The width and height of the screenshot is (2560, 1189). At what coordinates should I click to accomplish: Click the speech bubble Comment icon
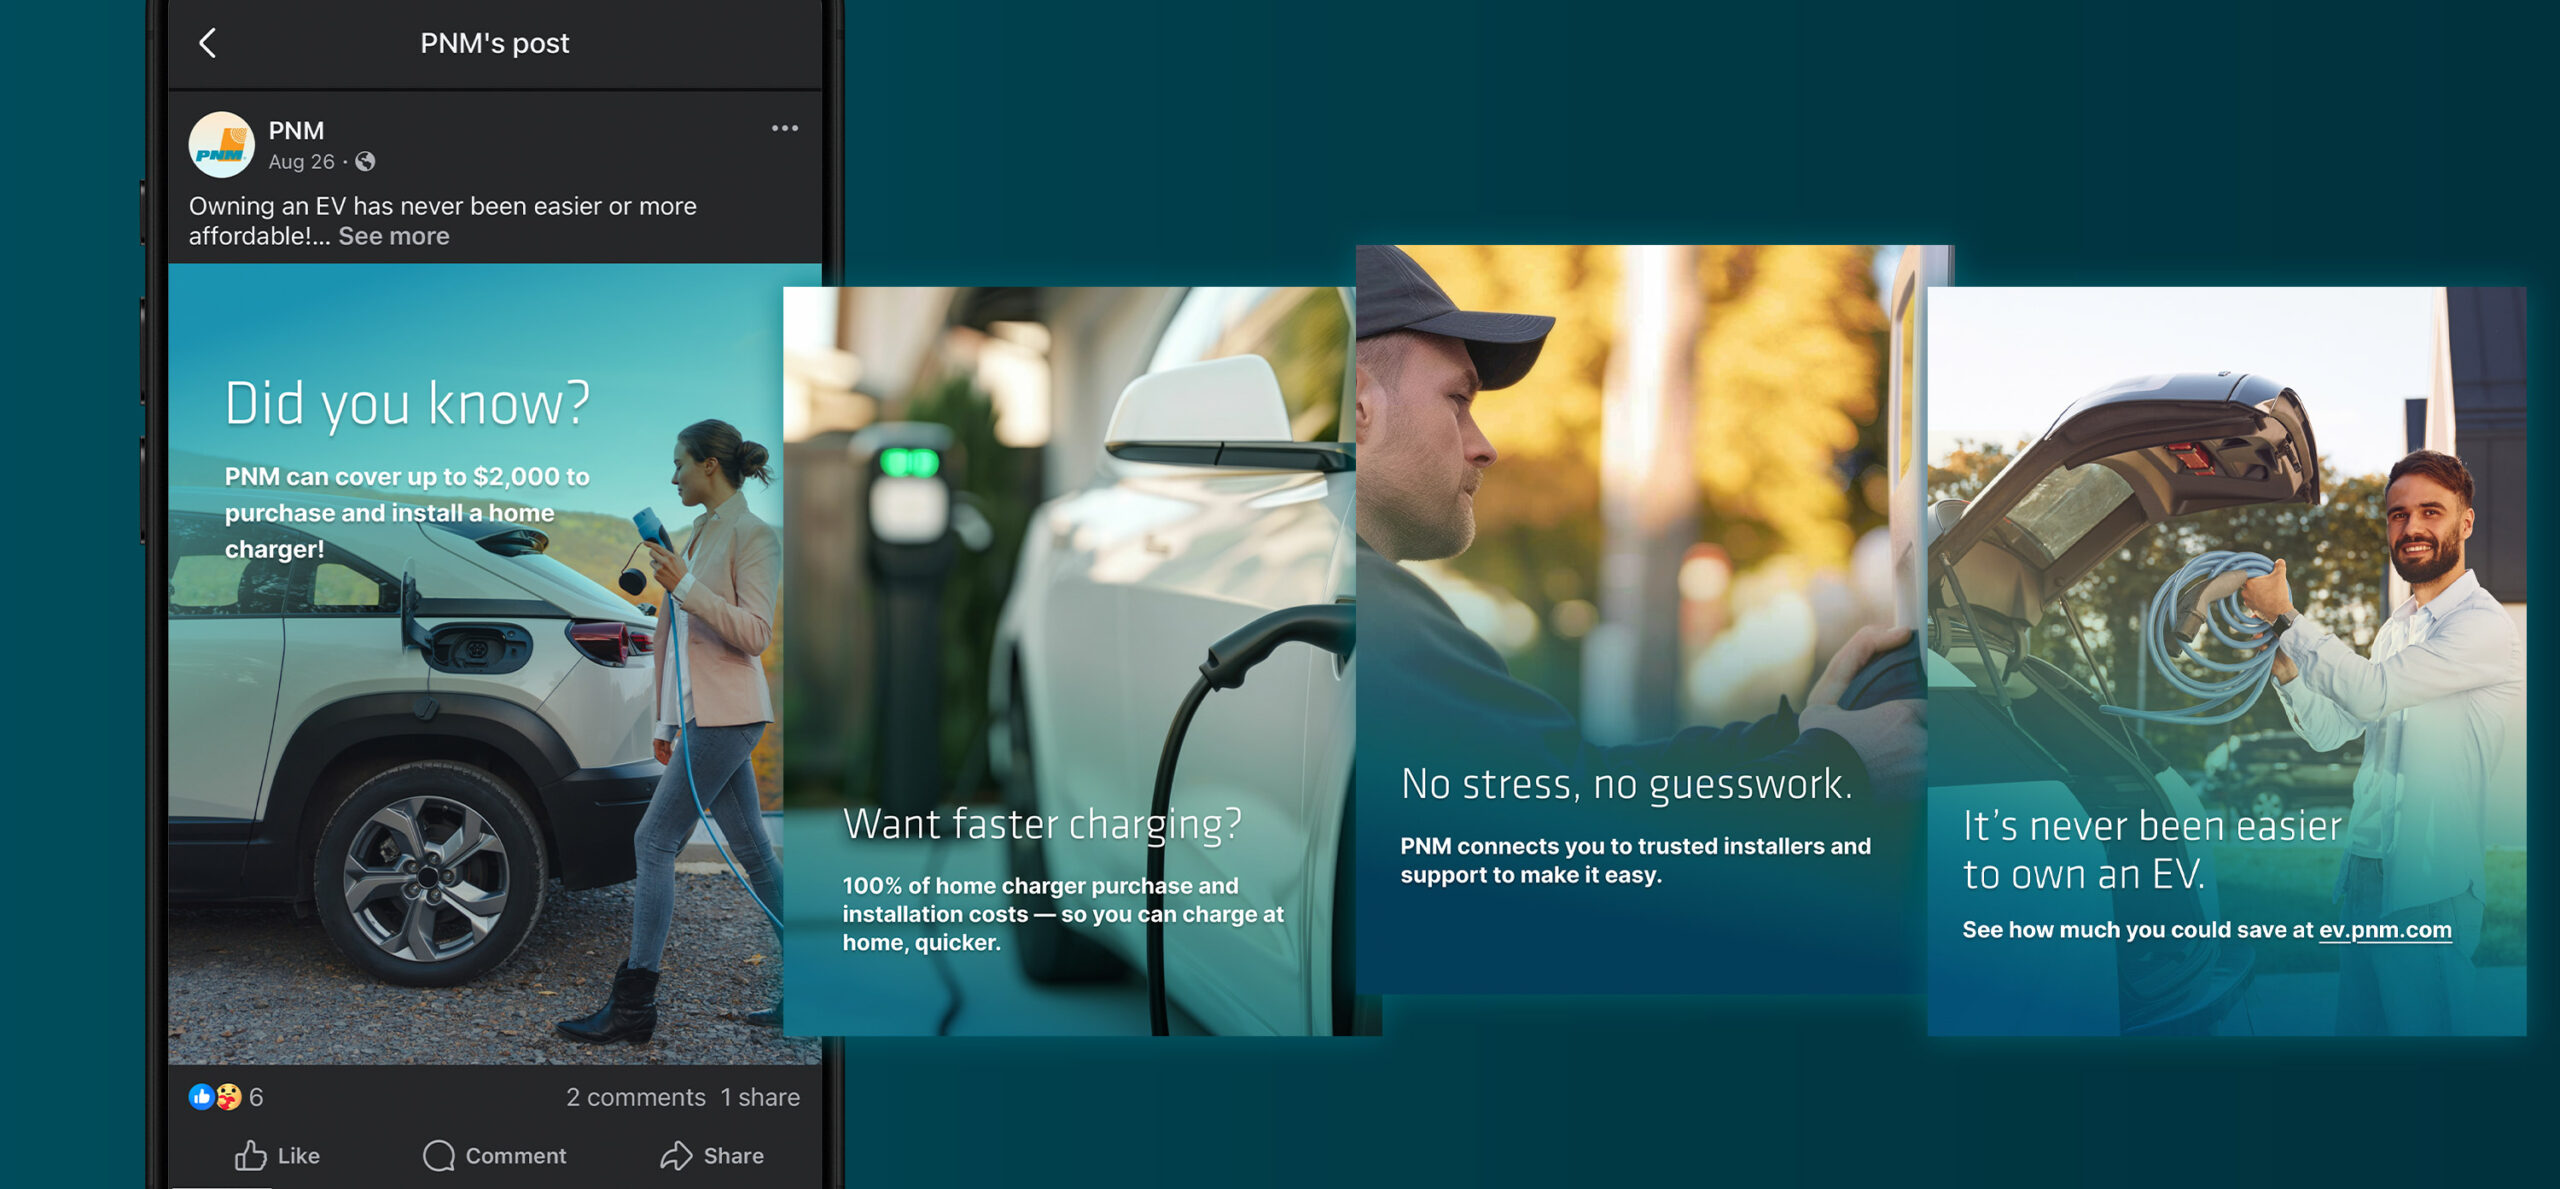click(438, 1155)
